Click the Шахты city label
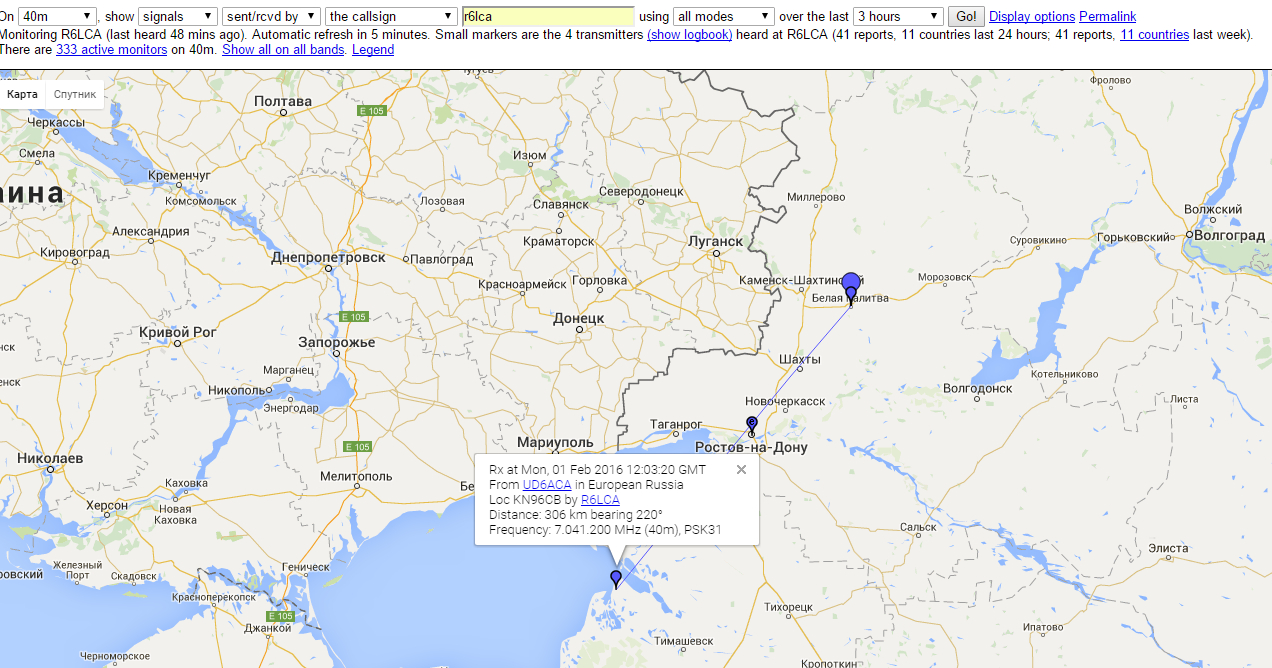 pyautogui.click(x=800, y=360)
